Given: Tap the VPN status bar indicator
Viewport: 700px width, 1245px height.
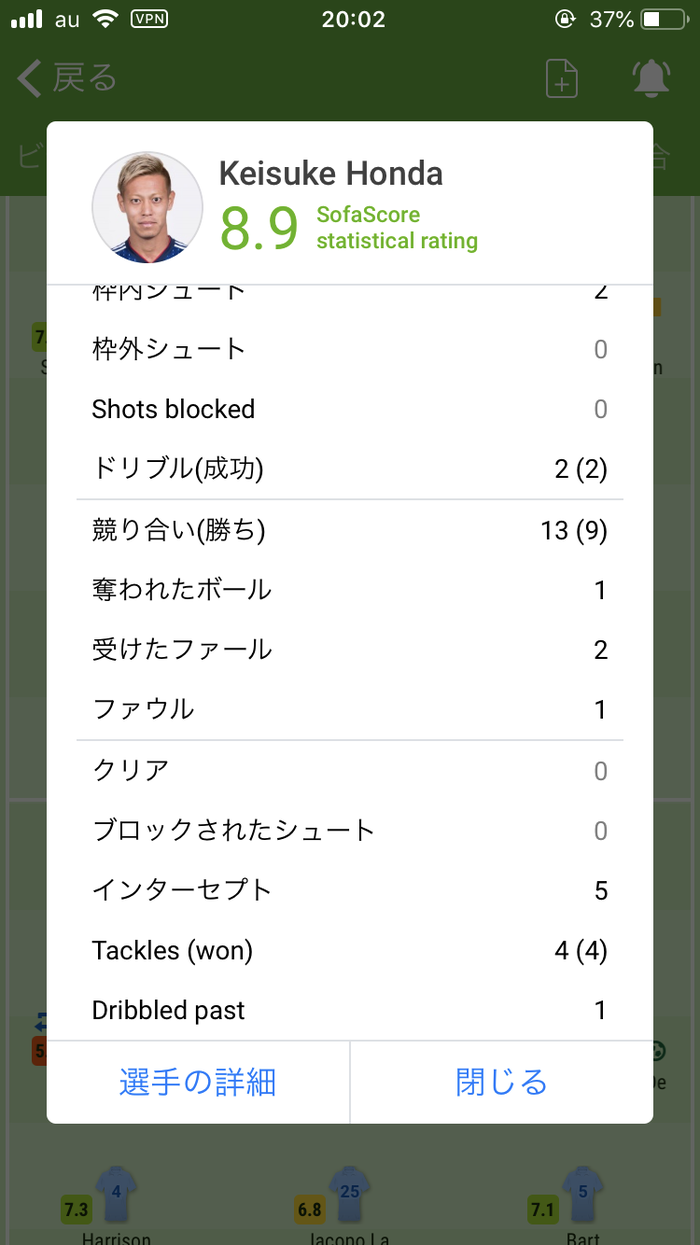Looking at the screenshot, I should (149, 19).
